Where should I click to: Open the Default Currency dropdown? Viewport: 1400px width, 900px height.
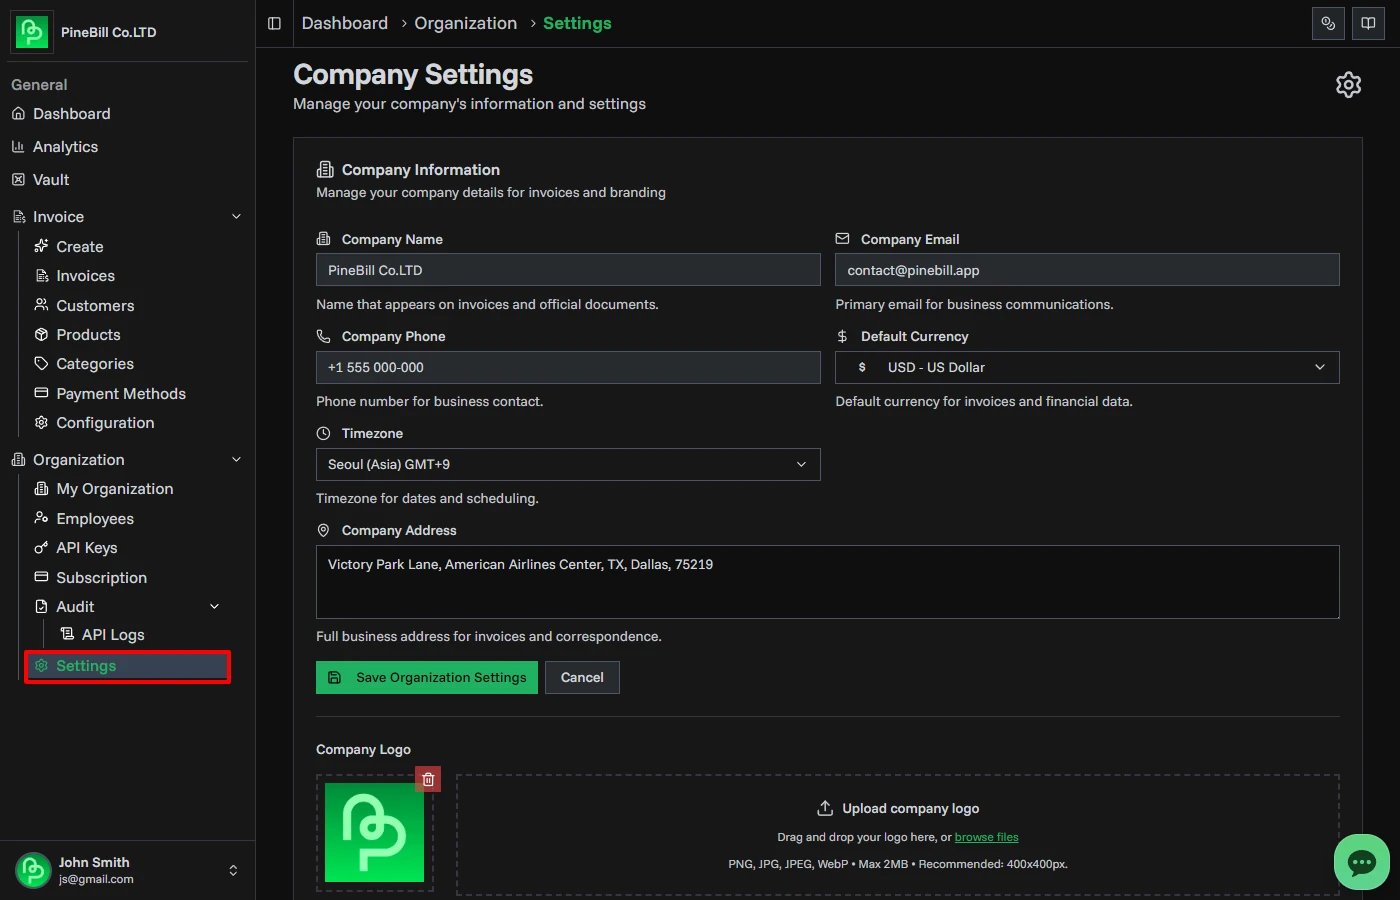coord(1087,367)
